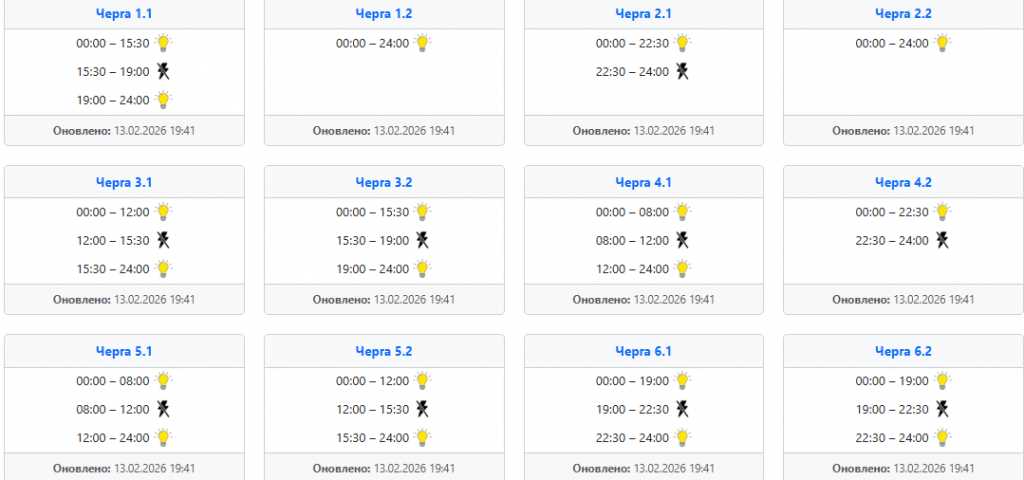This screenshot has width=1024, height=480.
Task: Click the power-off icon in Черга 2.1
Action: (x=682, y=71)
